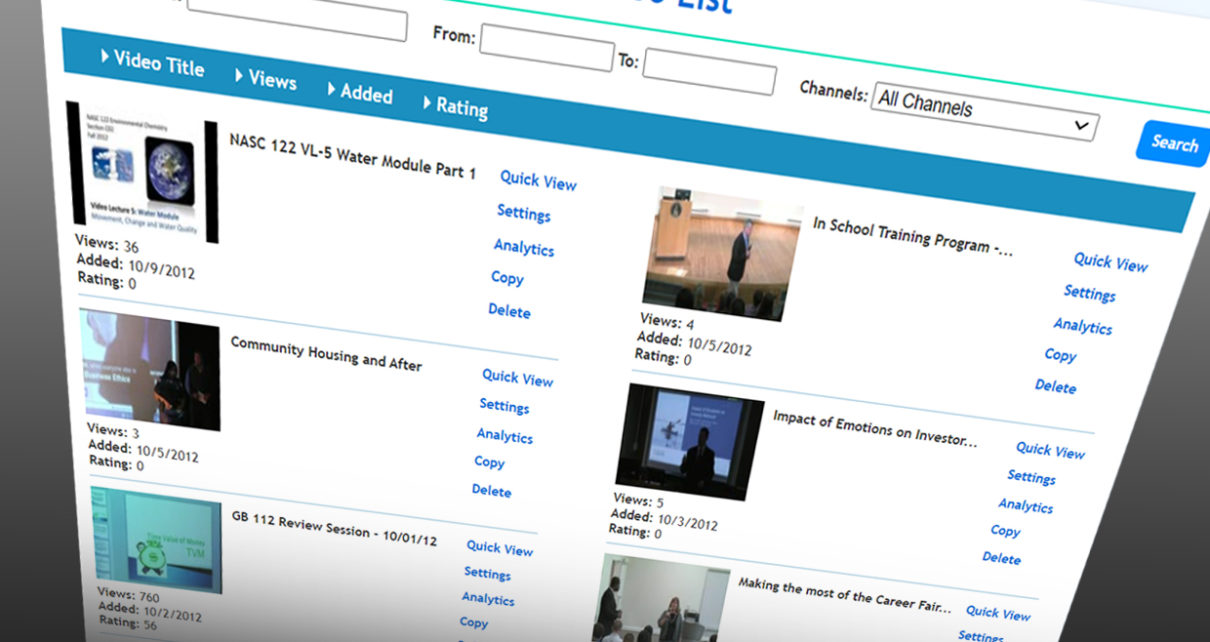This screenshot has height=642, width=1210.
Task: View Analytics for GB 112 Review Session
Action: pyautogui.click(x=488, y=598)
